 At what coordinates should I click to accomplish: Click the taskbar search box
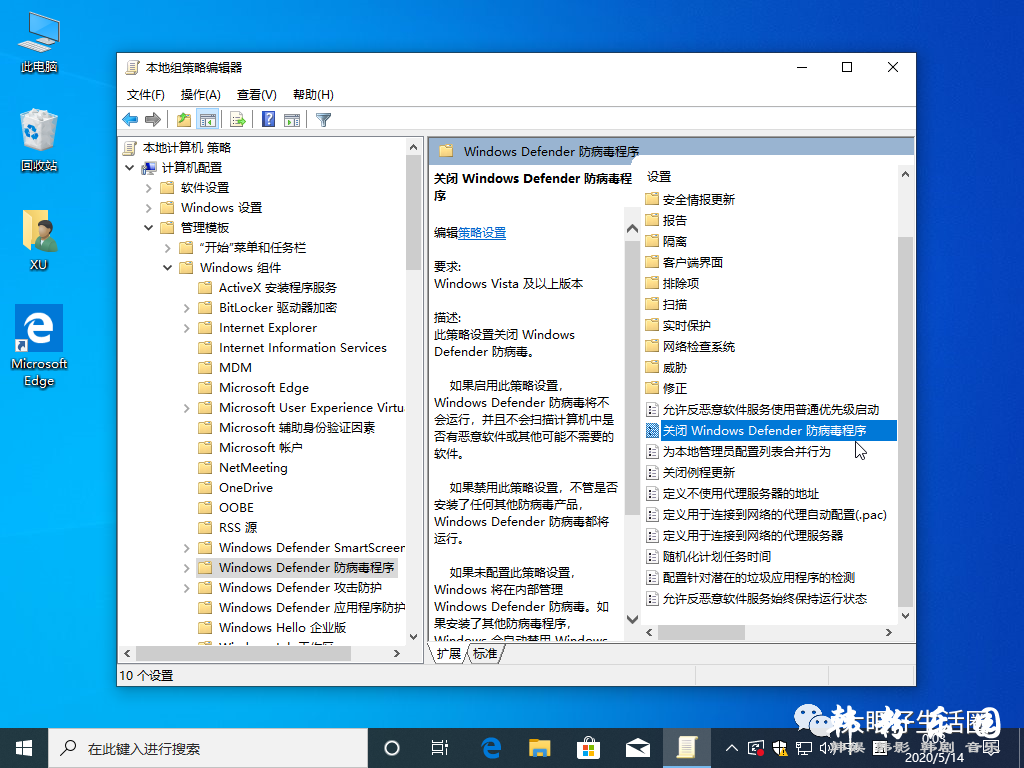tap(208, 748)
